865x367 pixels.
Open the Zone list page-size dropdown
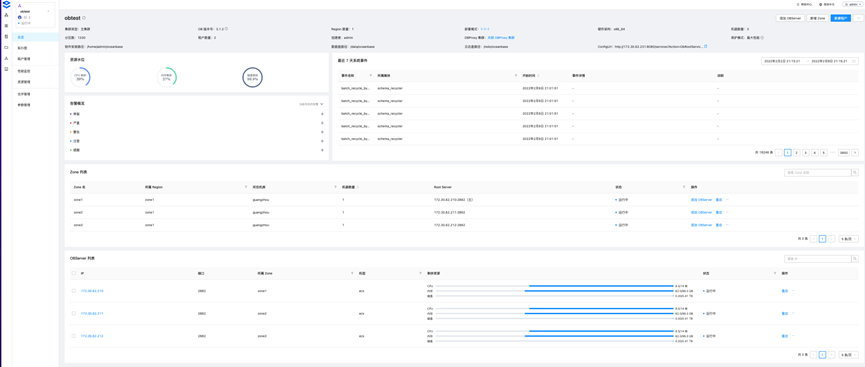(x=848, y=239)
